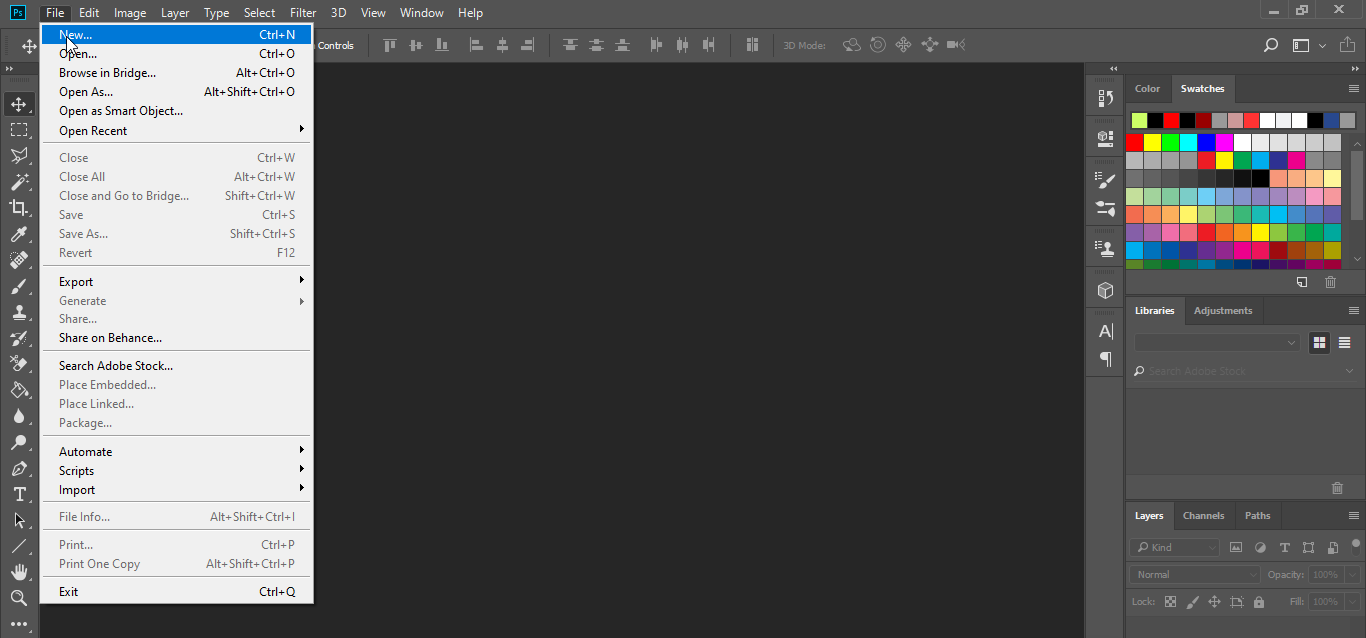Select the History Brush tool

coord(19,338)
